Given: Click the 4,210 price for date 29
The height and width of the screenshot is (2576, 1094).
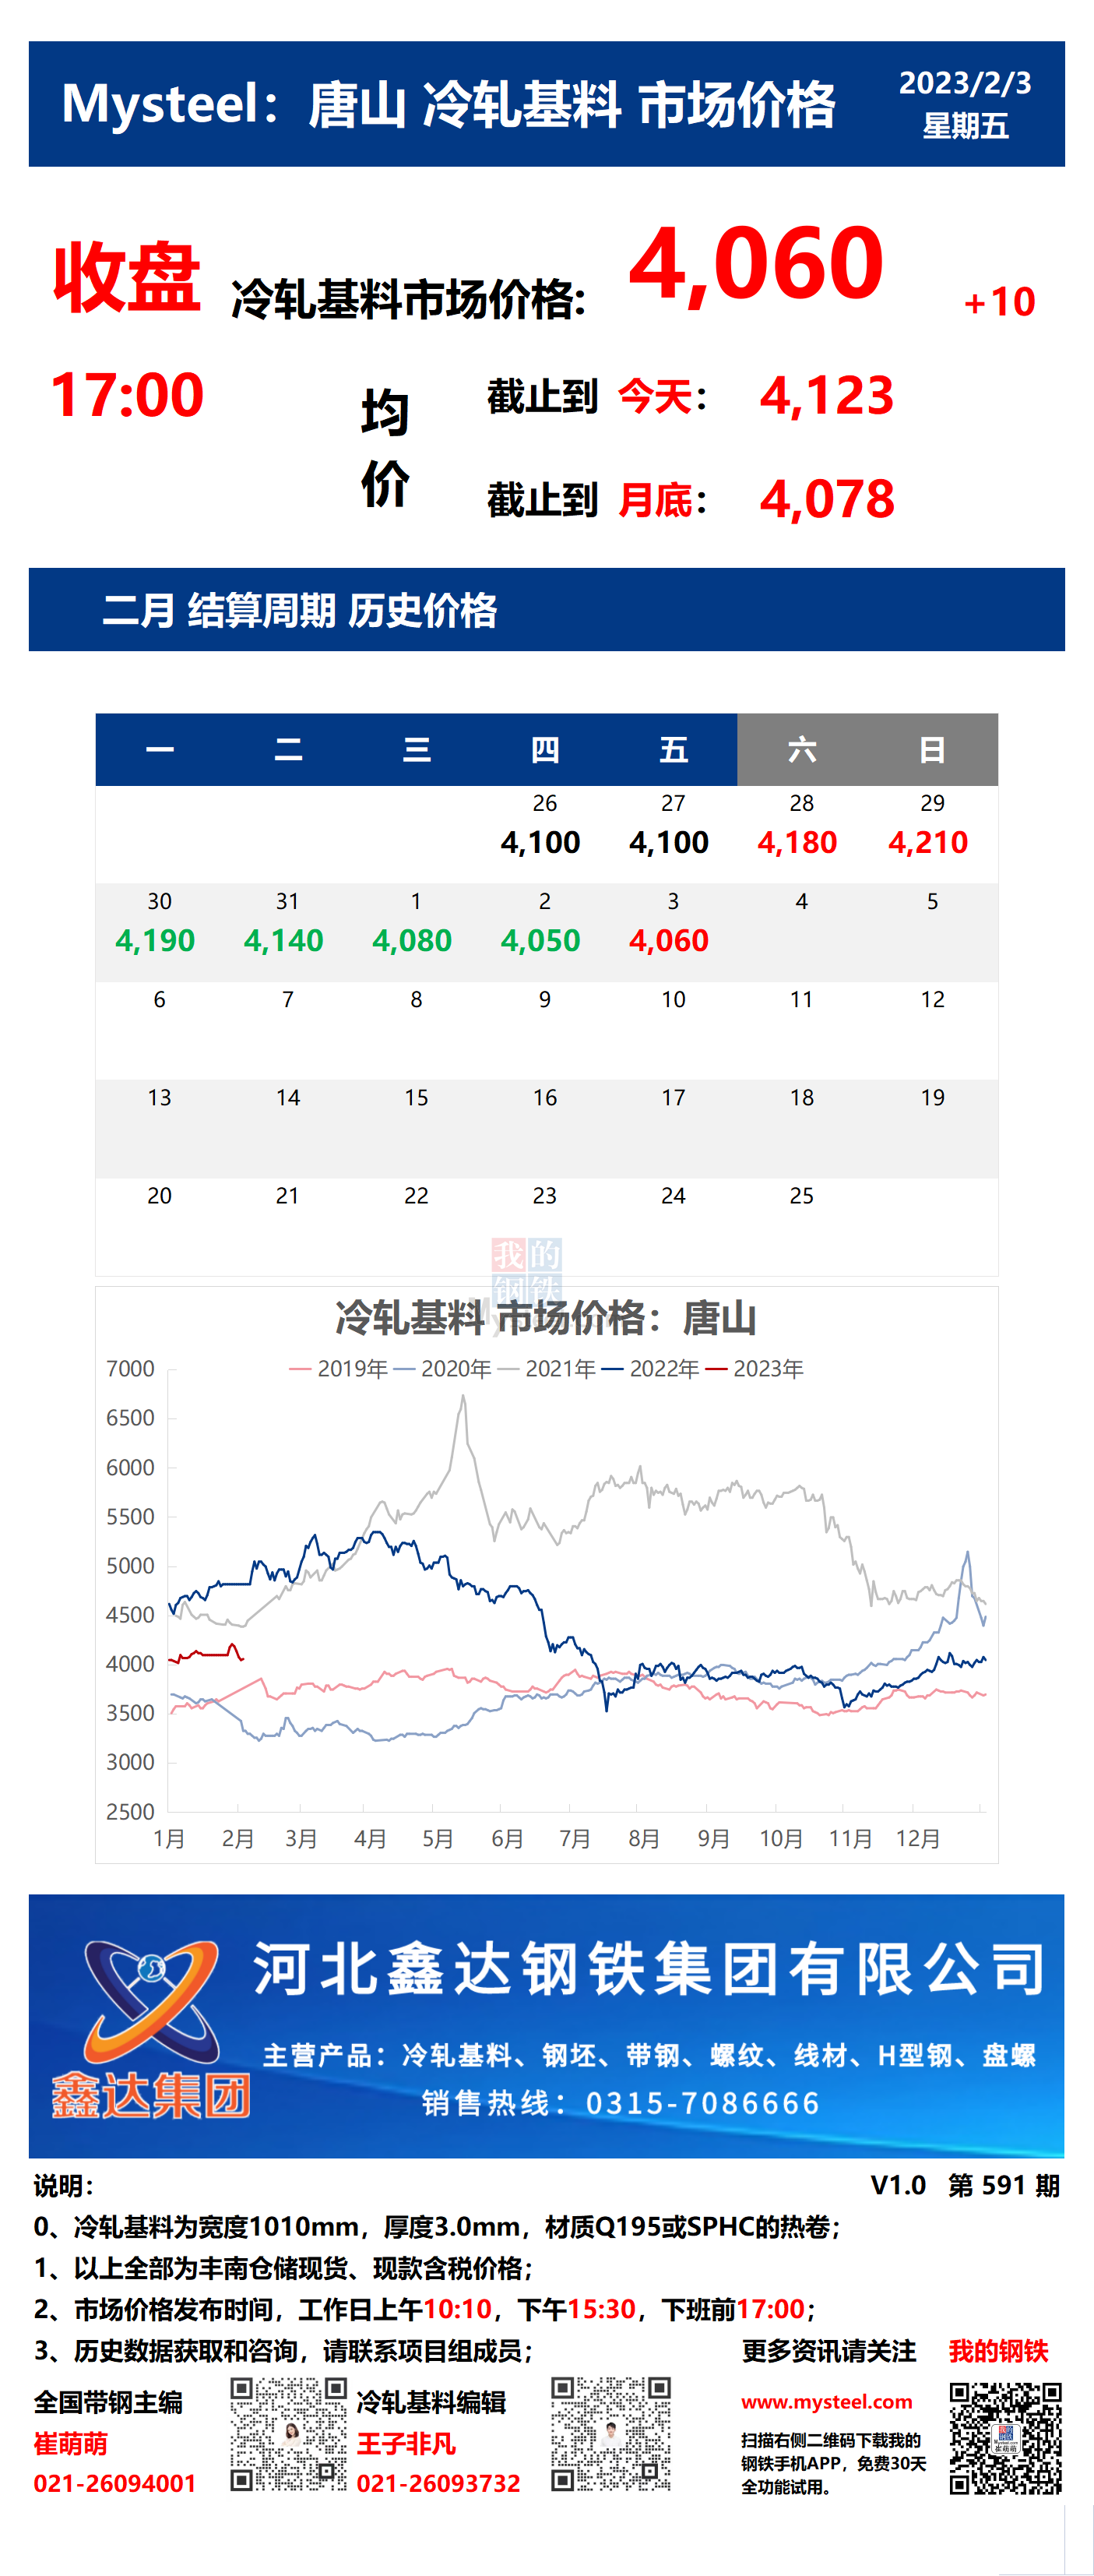Looking at the screenshot, I should (x=928, y=842).
